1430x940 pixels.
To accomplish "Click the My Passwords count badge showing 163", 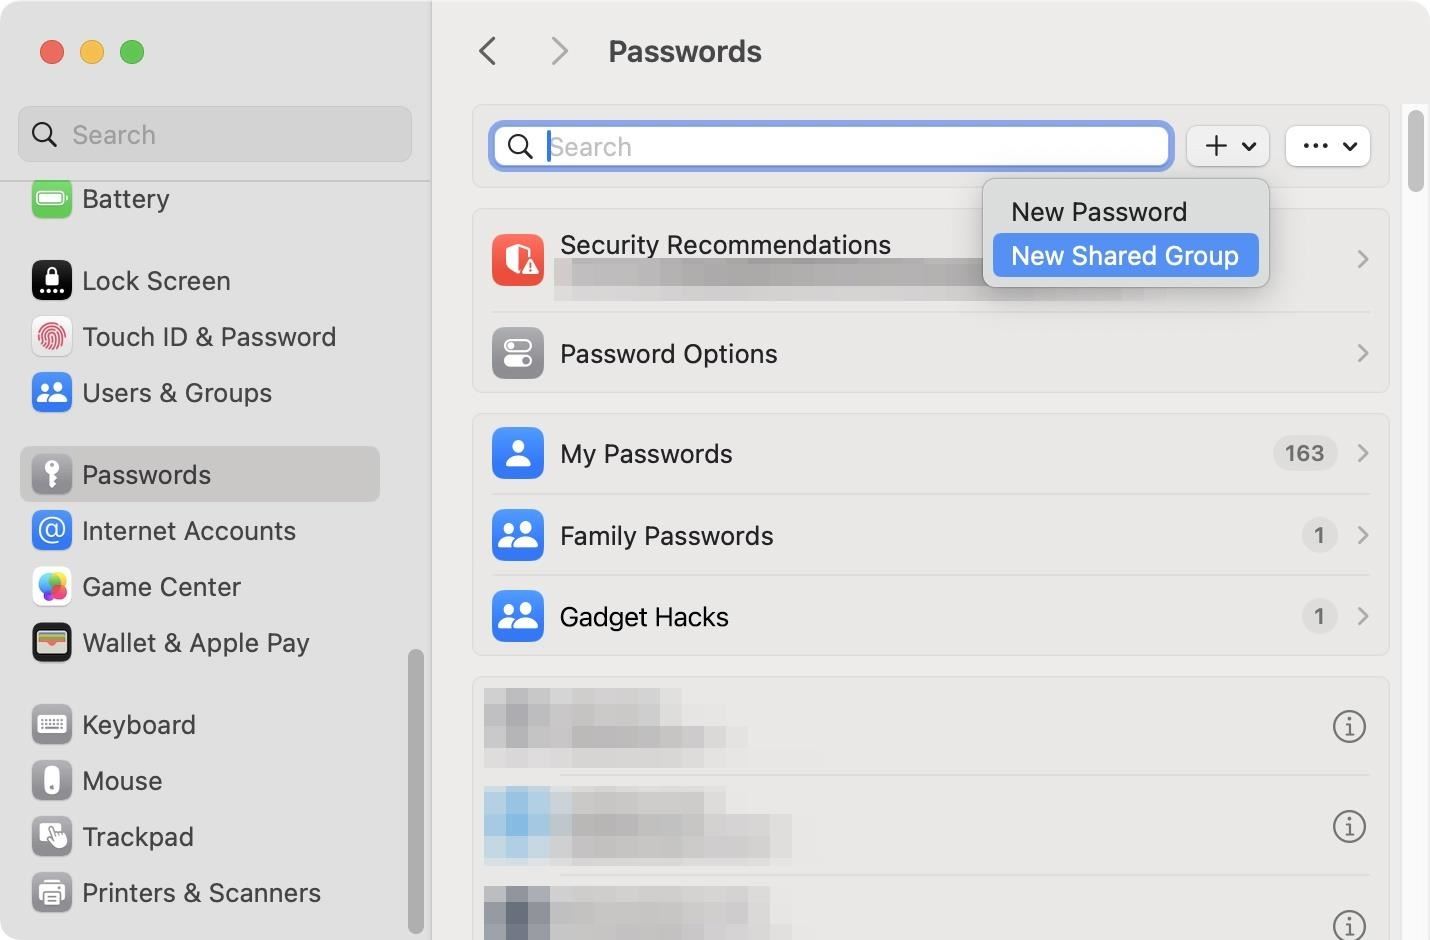I will point(1303,453).
